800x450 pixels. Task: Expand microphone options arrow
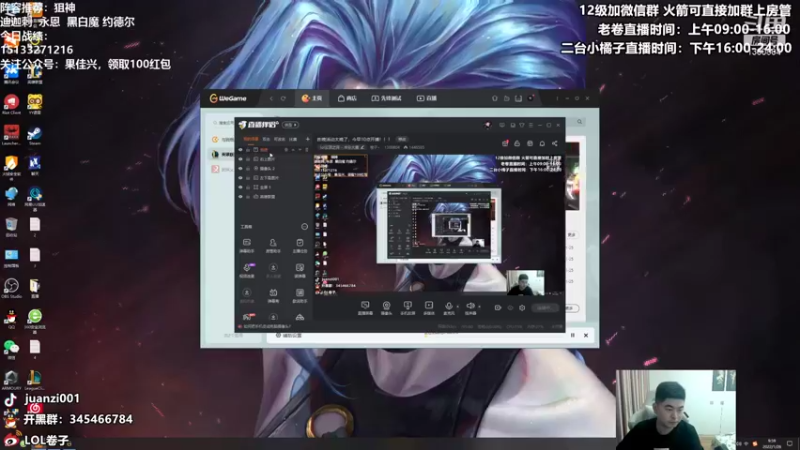tap(458, 307)
